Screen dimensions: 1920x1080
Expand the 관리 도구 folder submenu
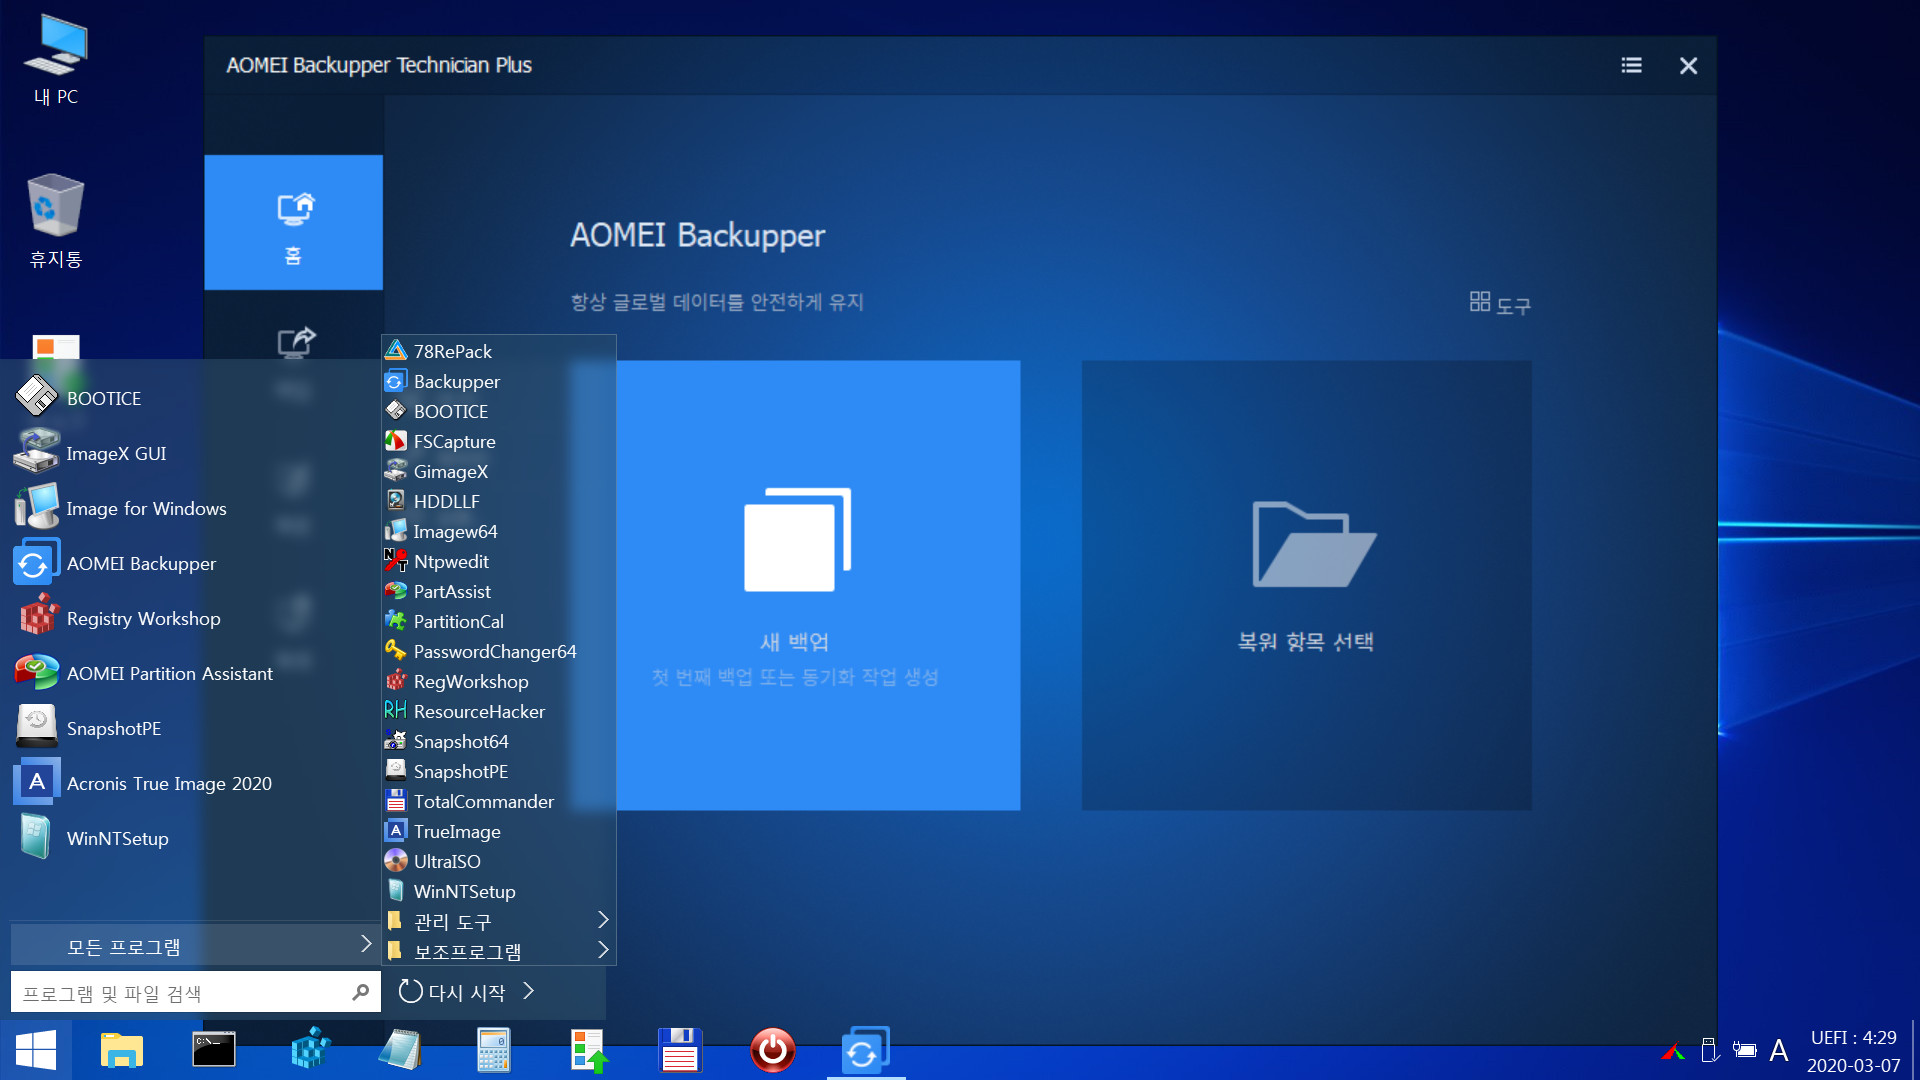pos(498,921)
